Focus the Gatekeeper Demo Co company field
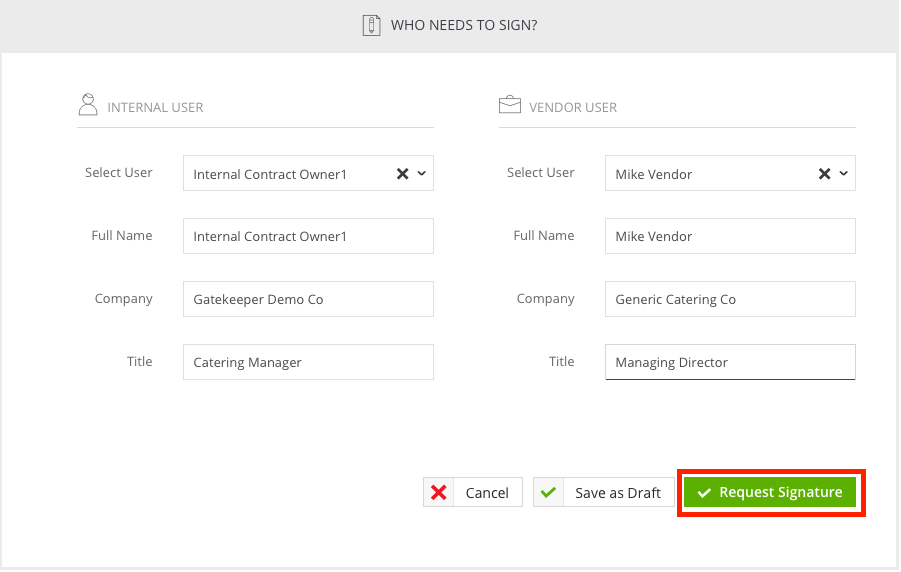This screenshot has width=901, height=572. tap(308, 299)
